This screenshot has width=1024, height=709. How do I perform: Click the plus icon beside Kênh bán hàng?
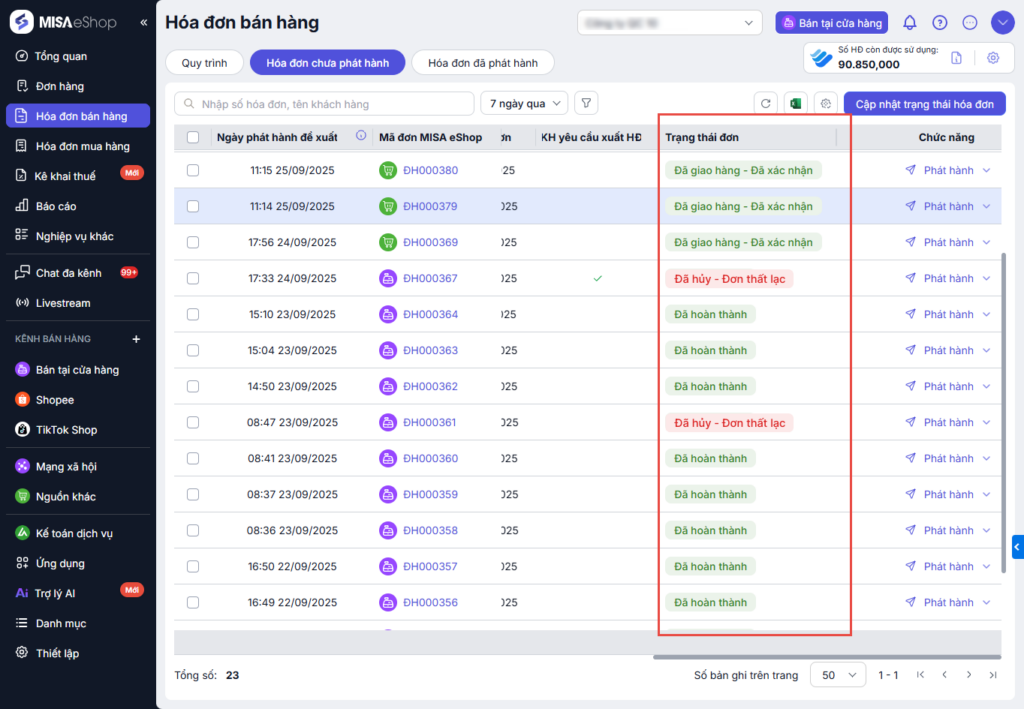(137, 339)
